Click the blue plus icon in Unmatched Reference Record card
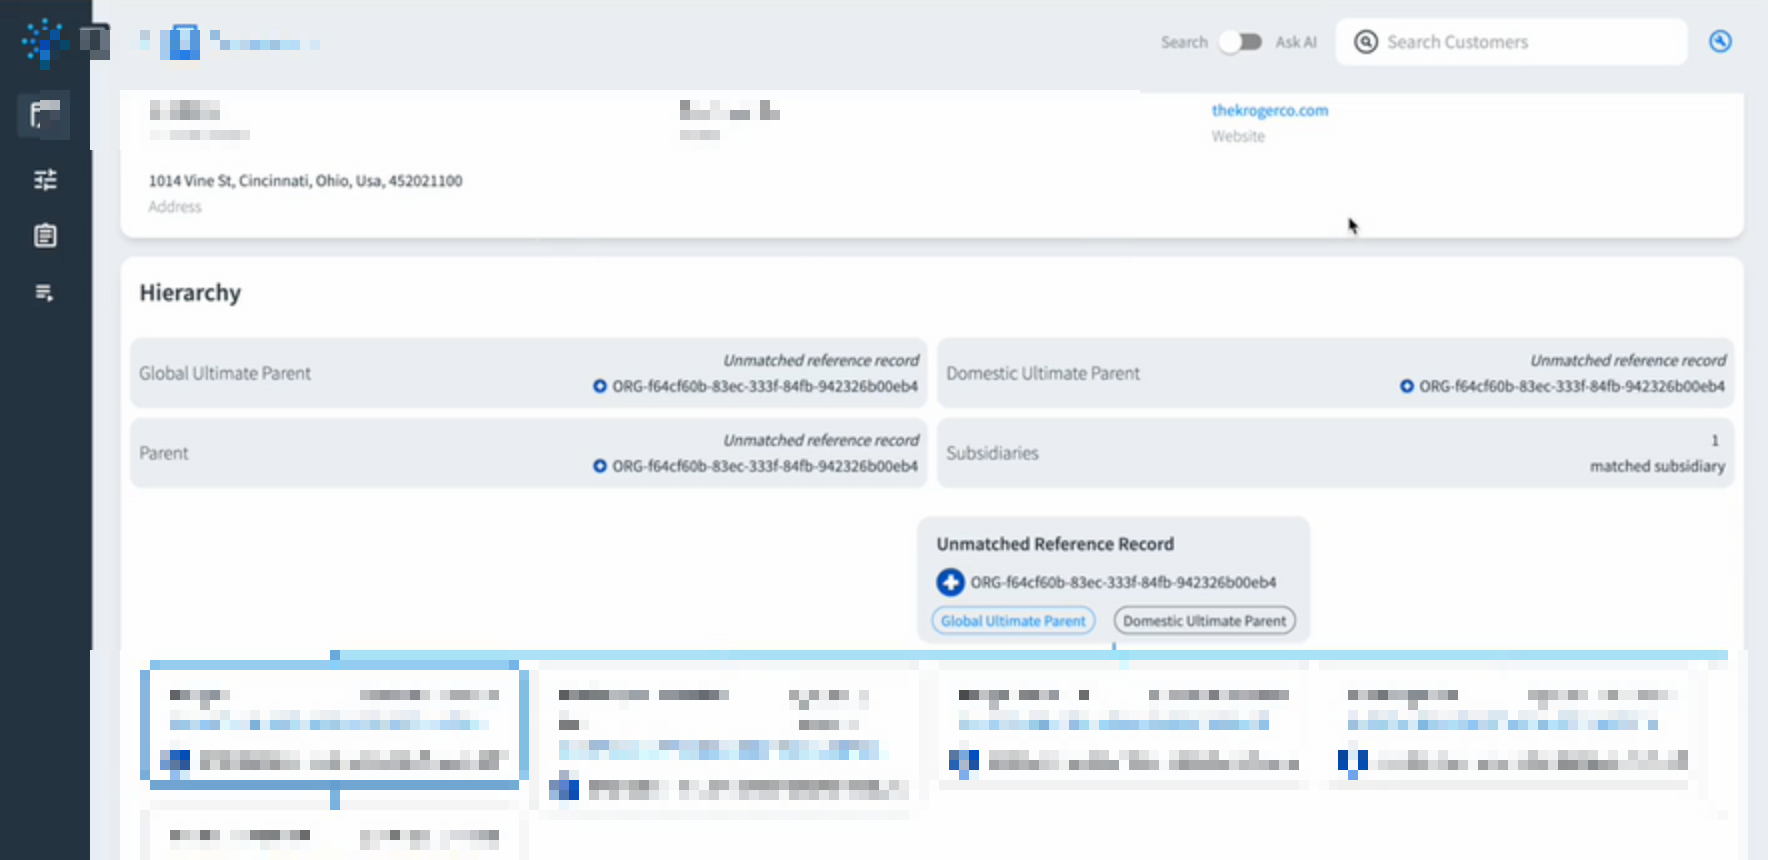Screen dimensions: 1768x860 950,582
